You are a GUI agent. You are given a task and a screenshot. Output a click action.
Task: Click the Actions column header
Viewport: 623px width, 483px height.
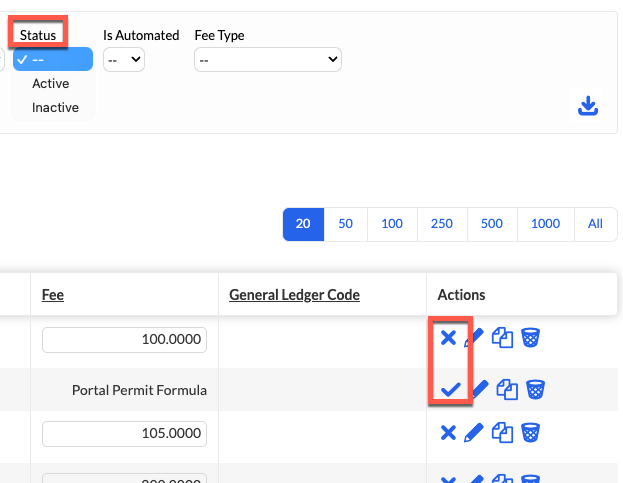coord(461,295)
